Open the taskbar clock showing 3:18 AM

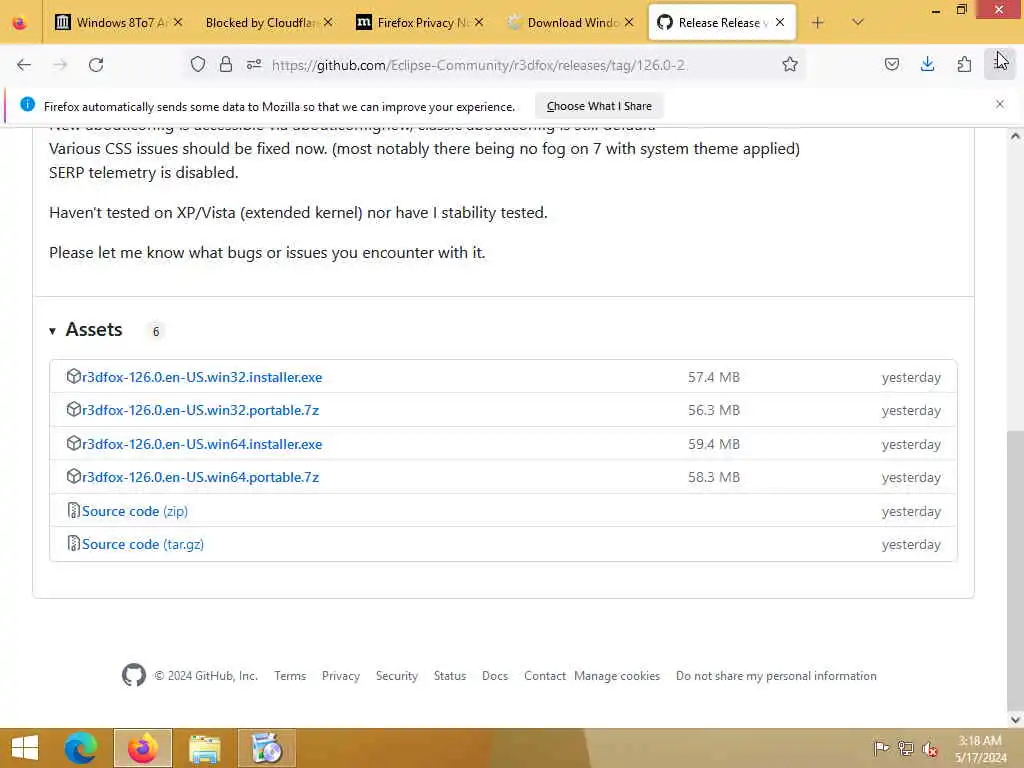click(x=980, y=749)
